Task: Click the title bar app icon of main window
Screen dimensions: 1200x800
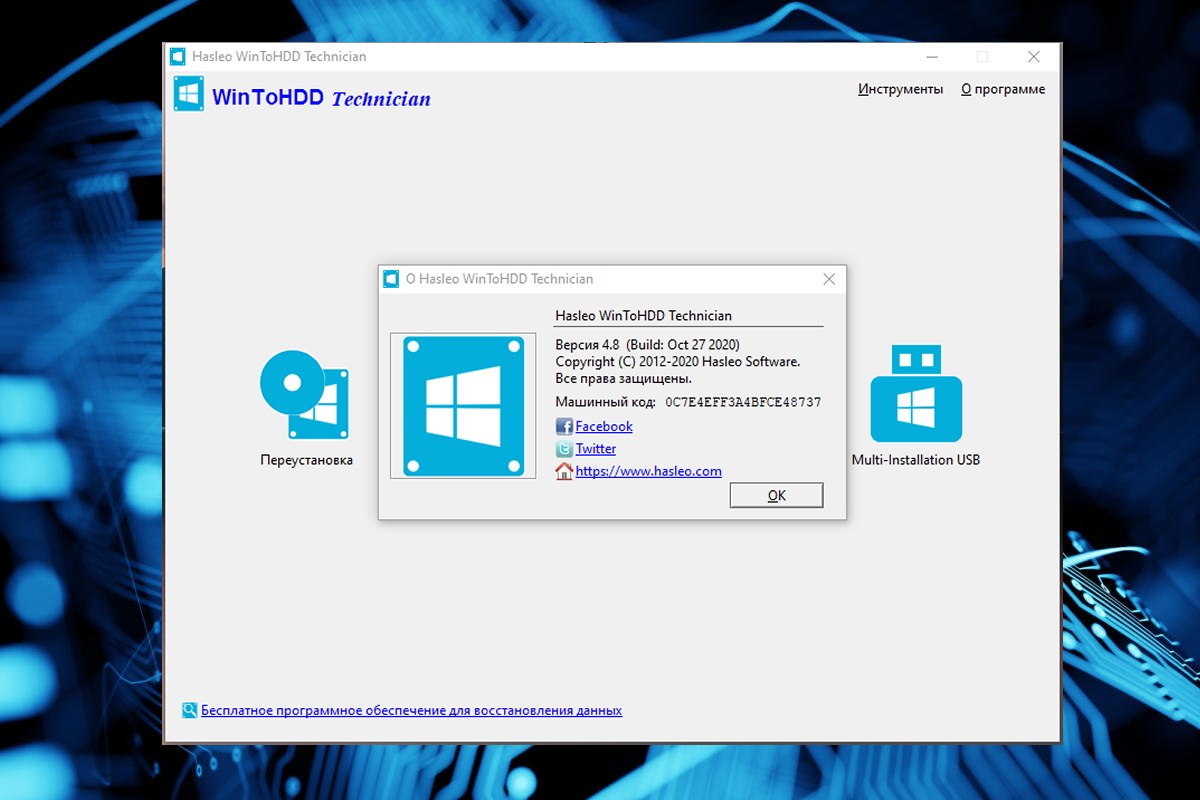Action: click(x=177, y=57)
